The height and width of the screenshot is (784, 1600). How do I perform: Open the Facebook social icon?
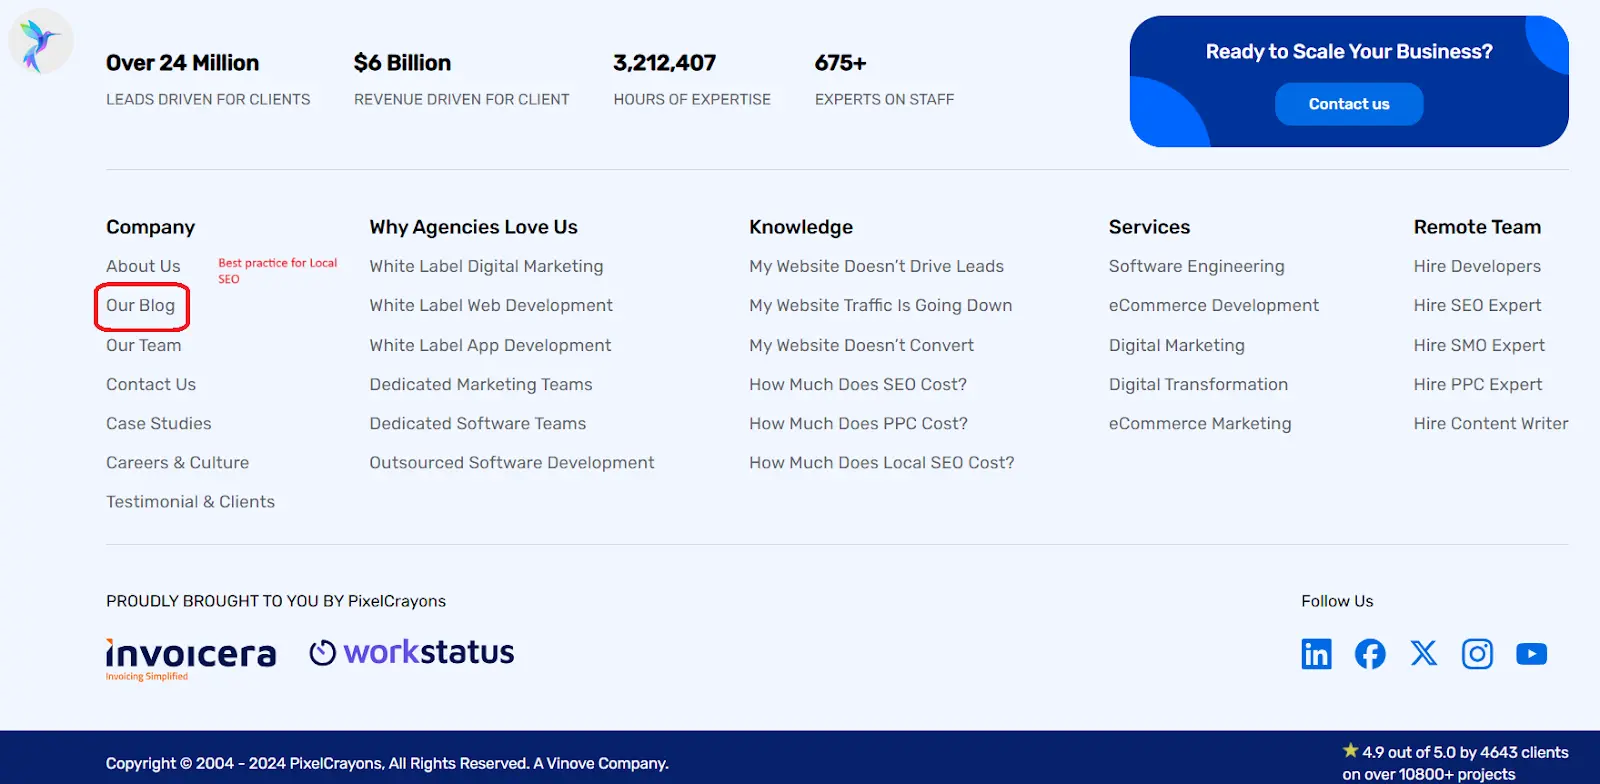coord(1370,654)
